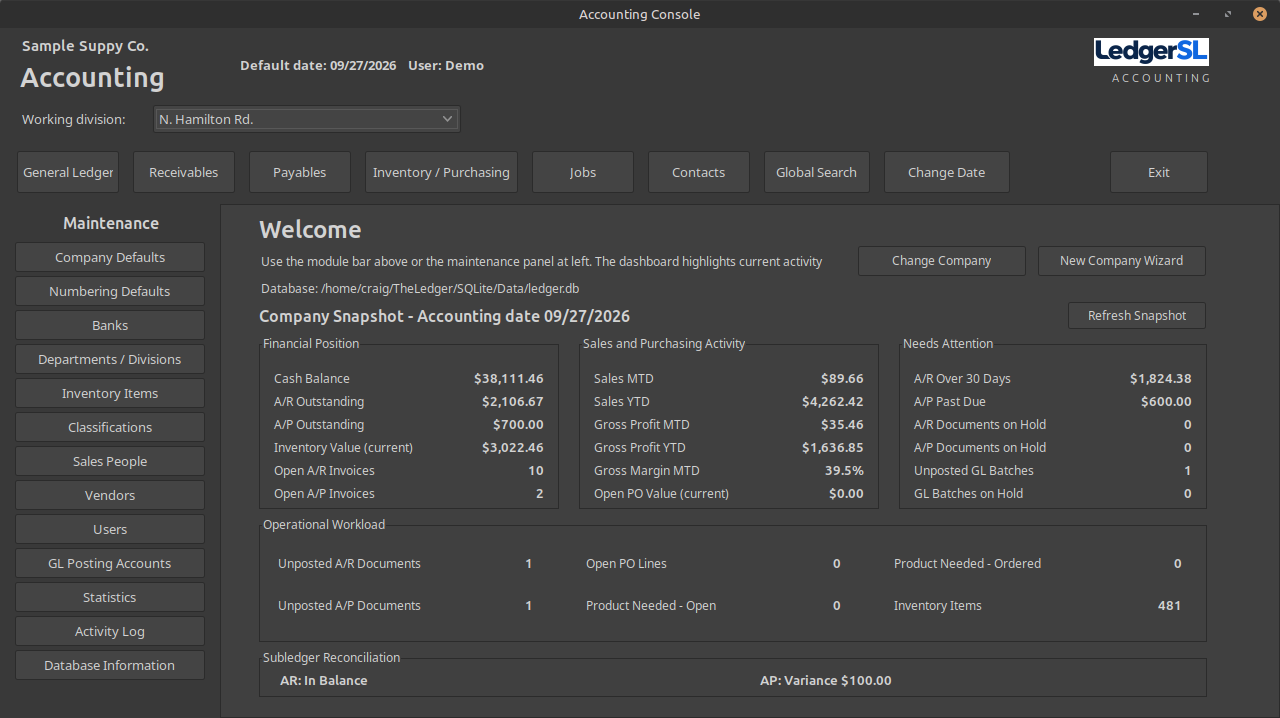Viewport: 1280px width, 718px height.
Task: Open Departments / Divisions
Action: (x=110, y=359)
